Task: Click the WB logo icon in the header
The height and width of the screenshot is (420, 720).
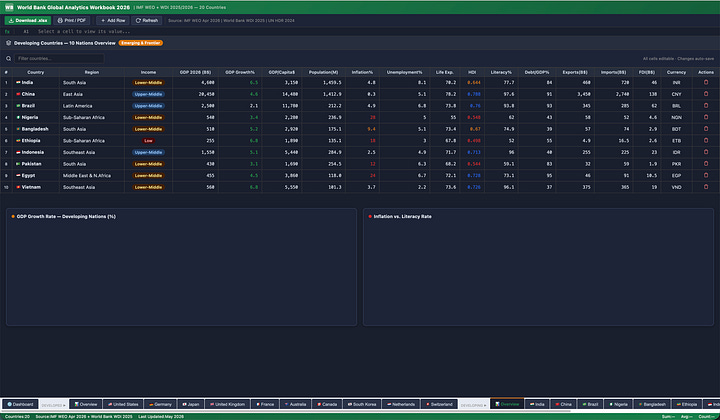Action: tap(9, 7)
